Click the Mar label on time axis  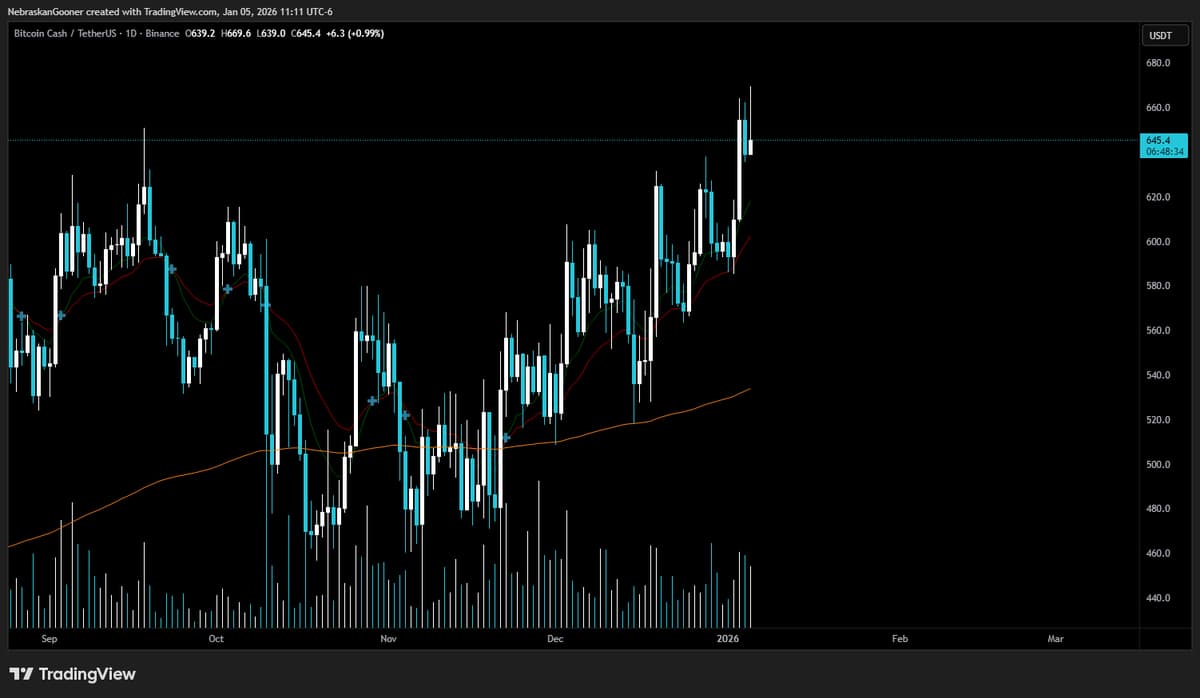coord(1055,638)
